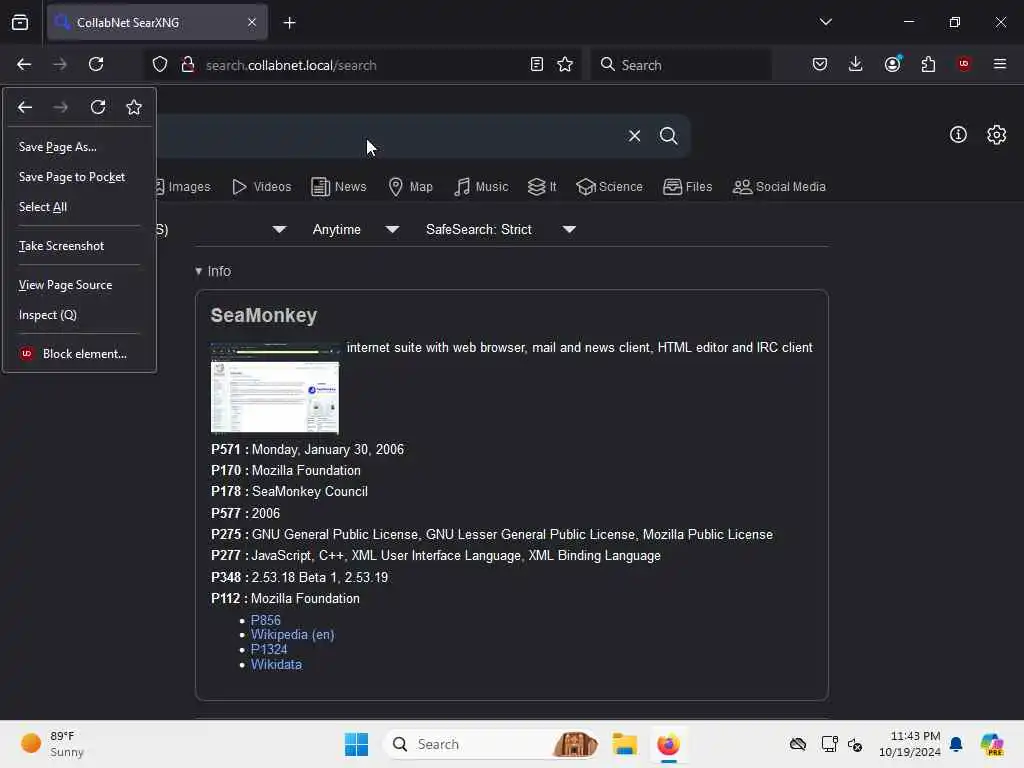The image size is (1024, 768).
Task: Open the Anytime time range dropdown
Action: [x=355, y=230]
